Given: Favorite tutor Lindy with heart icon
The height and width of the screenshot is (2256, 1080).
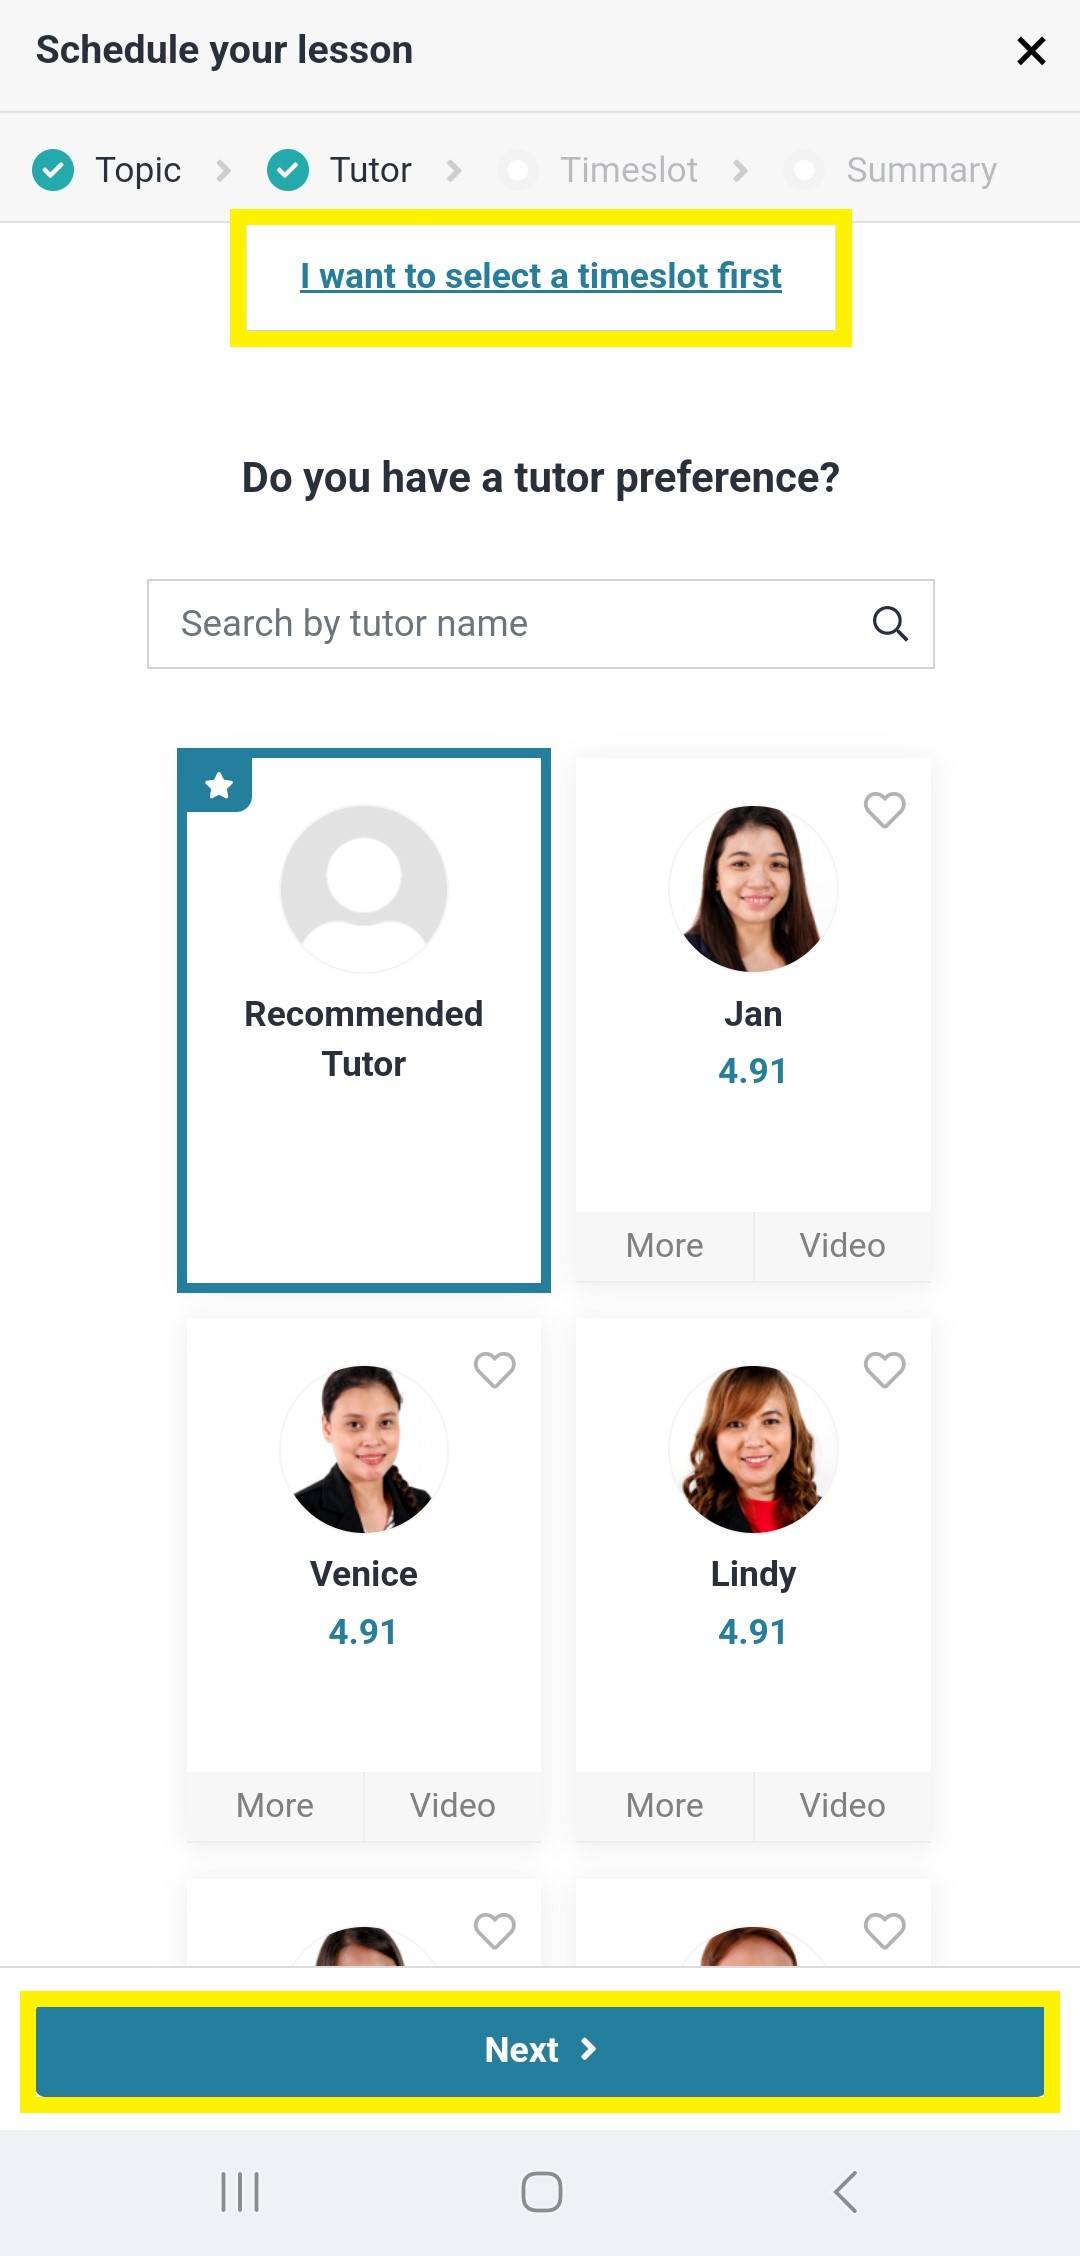Looking at the screenshot, I should click(x=884, y=1370).
